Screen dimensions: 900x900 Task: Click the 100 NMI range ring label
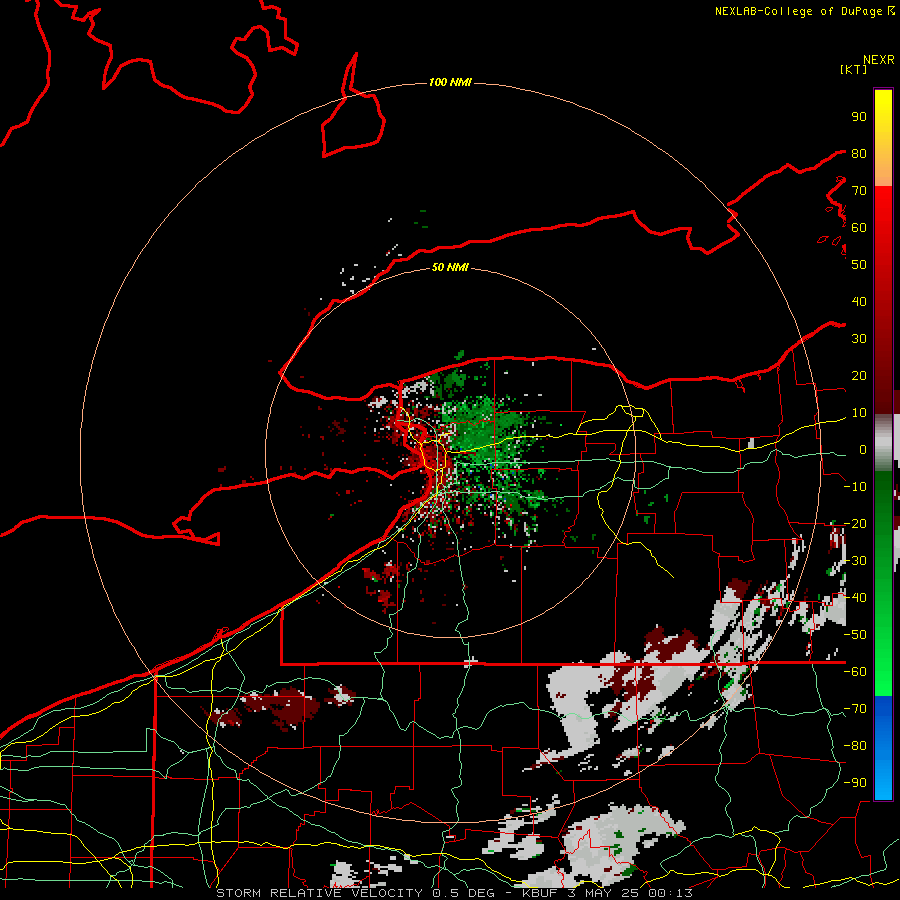450,82
